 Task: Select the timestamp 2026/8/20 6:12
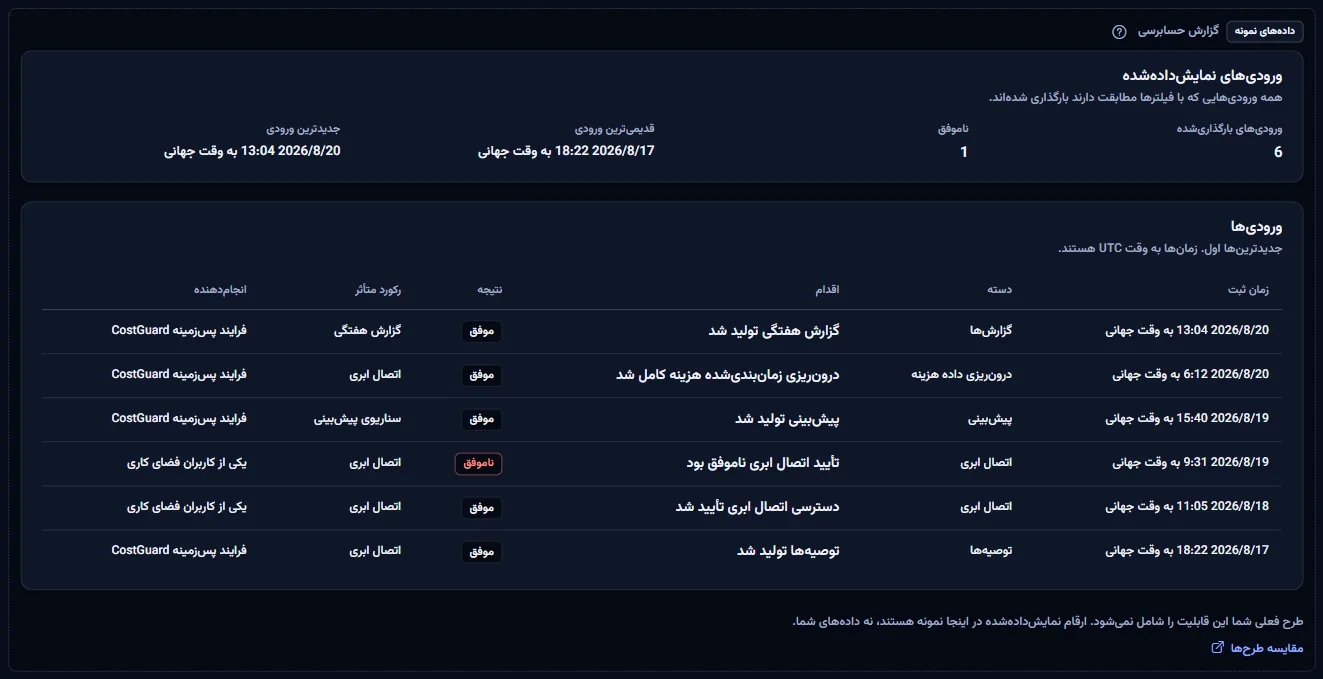point(1190,376)
